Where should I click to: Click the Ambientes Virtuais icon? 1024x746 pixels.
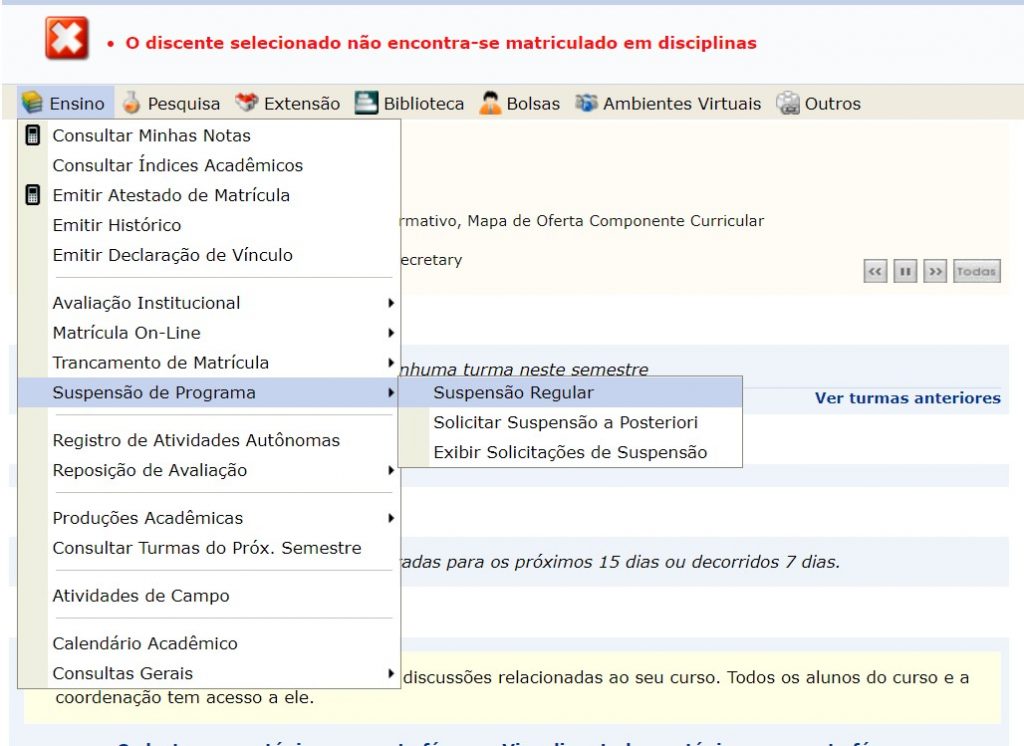click(587, 103)
